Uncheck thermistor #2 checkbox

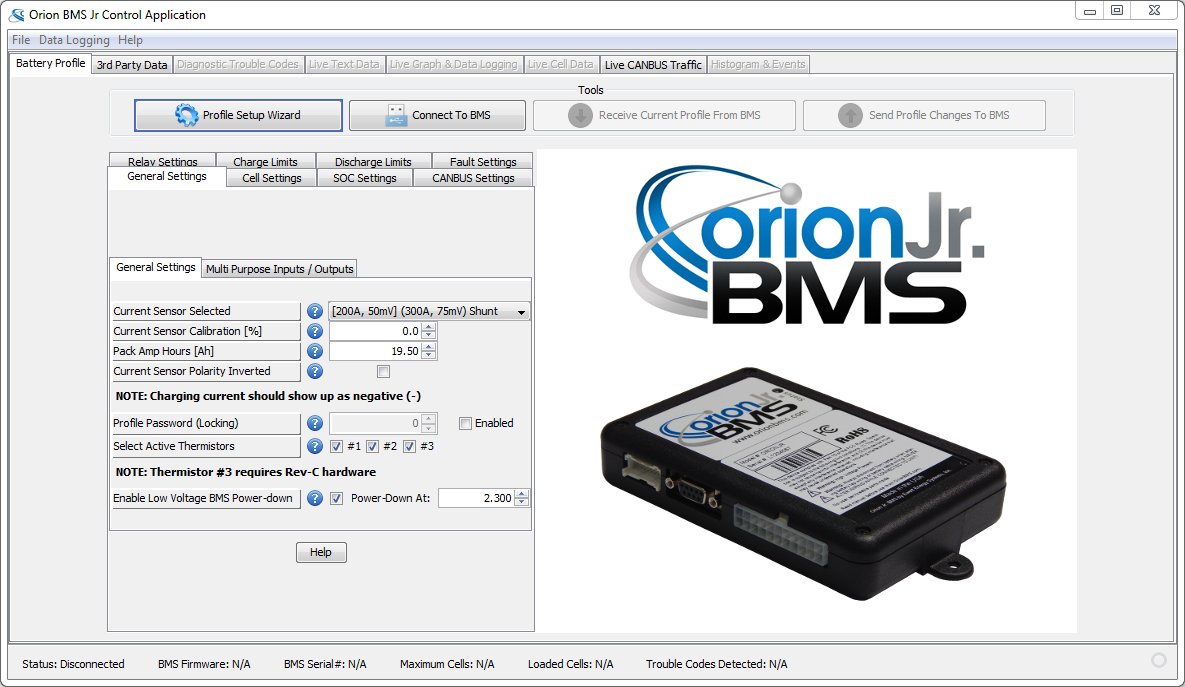pyautogui.click(x=373, y=446)
